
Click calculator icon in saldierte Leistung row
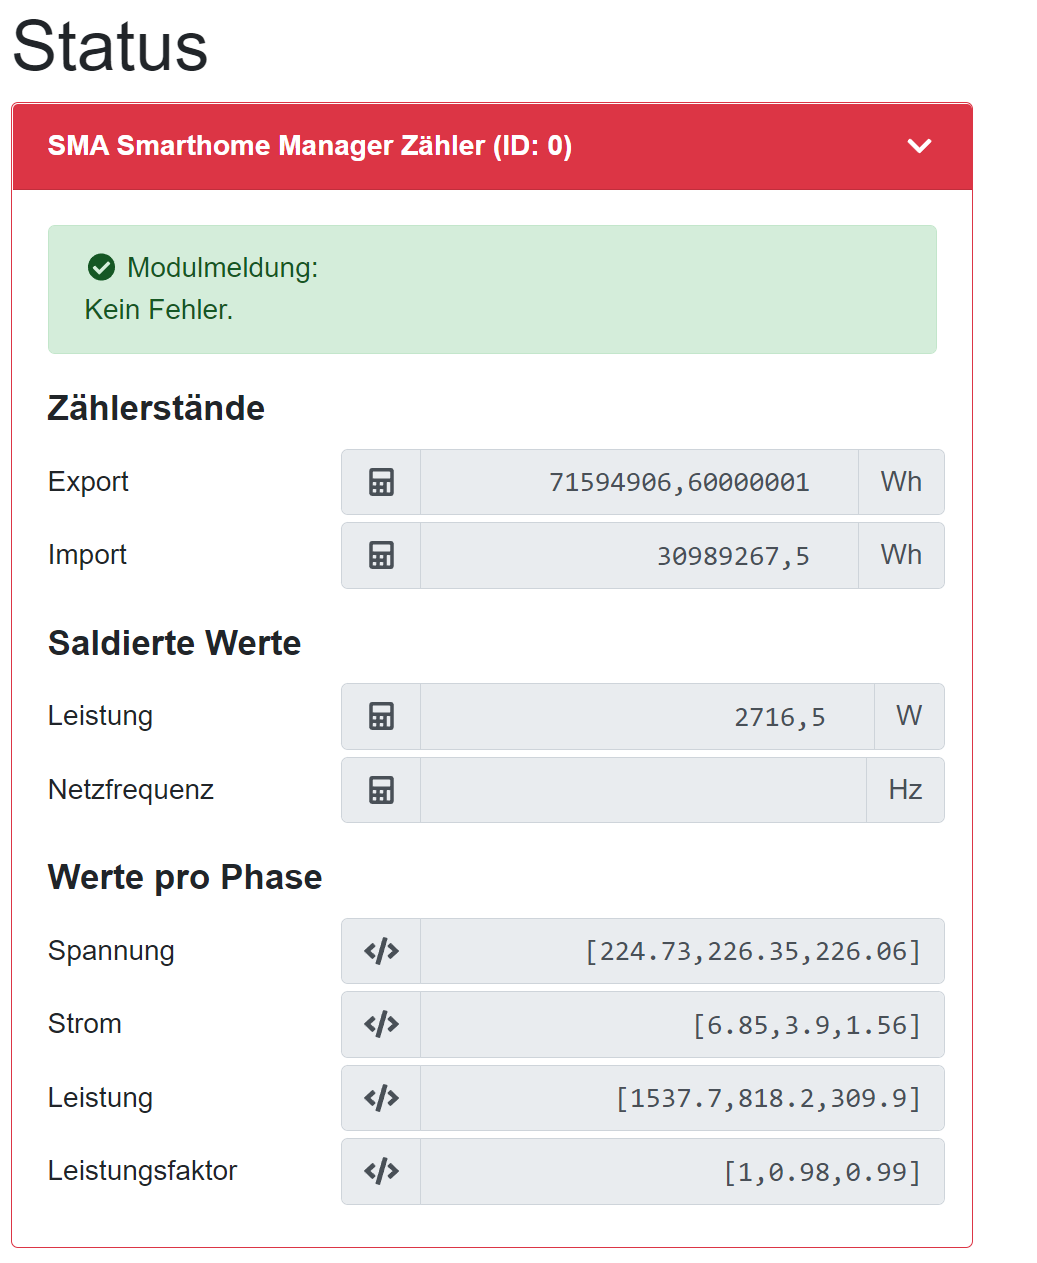click(381, 716)
